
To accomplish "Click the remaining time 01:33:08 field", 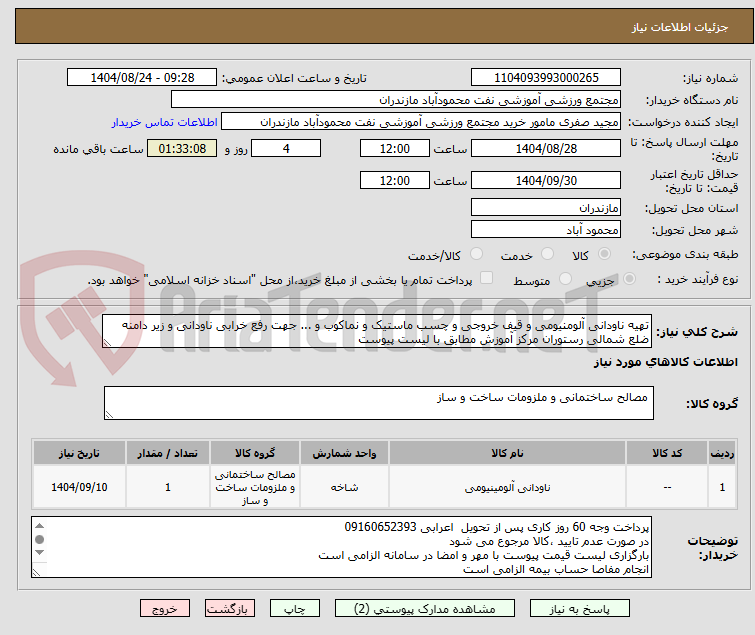I will coord(182,148).
